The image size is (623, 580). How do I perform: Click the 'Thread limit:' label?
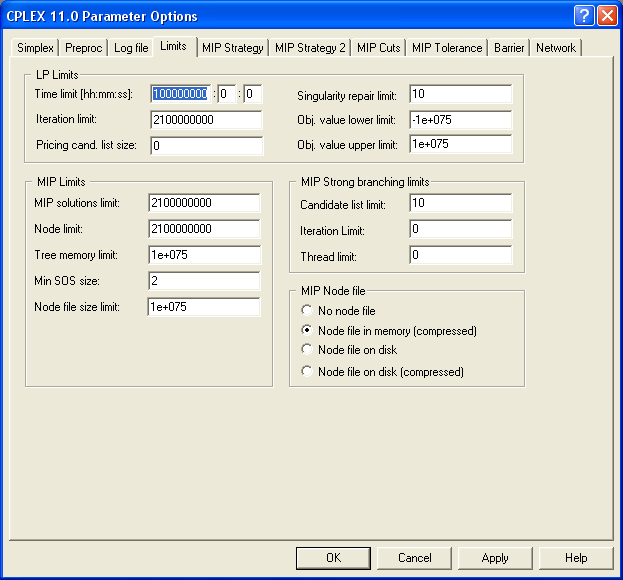[x=328, y=257]
